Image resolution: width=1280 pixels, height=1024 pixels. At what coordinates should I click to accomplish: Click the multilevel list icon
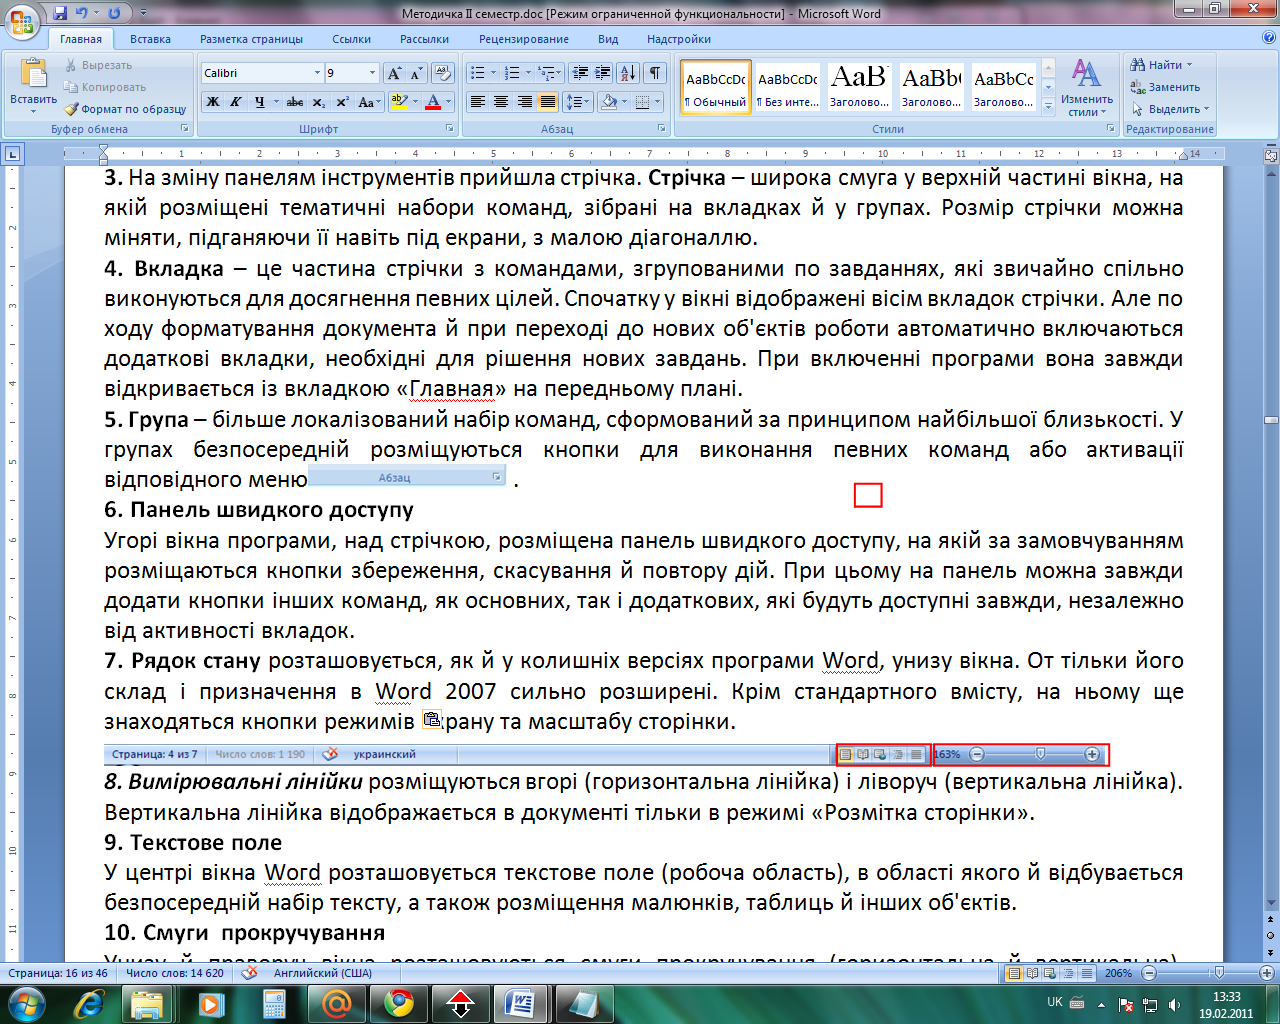[546, 73]
